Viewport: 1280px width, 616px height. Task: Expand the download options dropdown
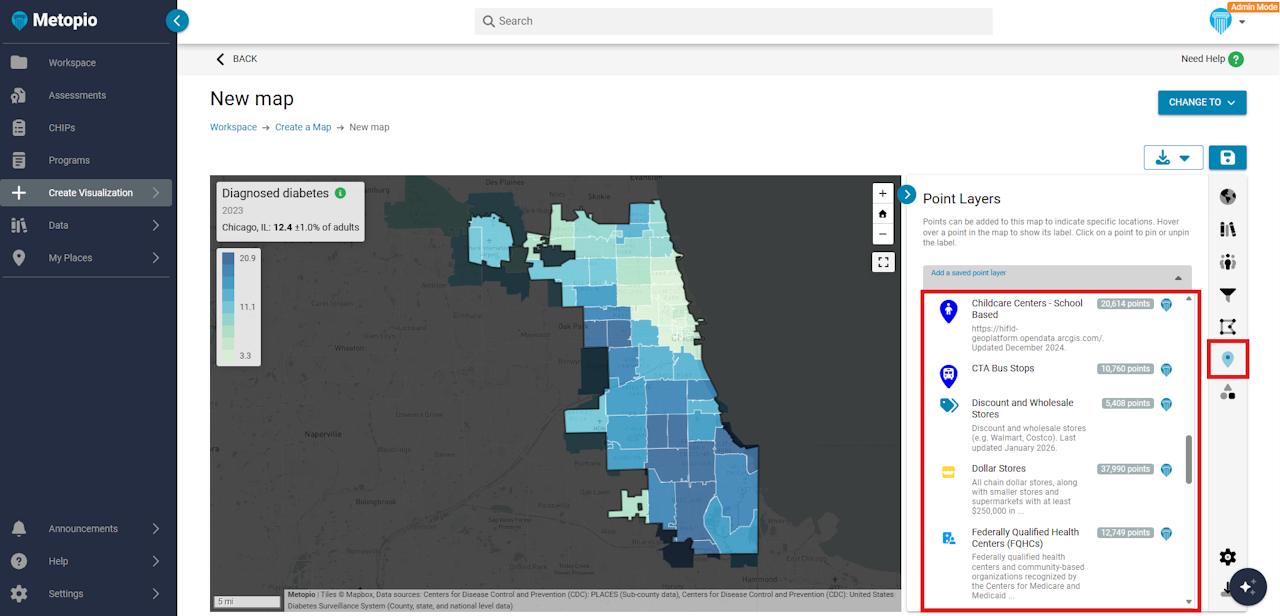(1173, 158)
